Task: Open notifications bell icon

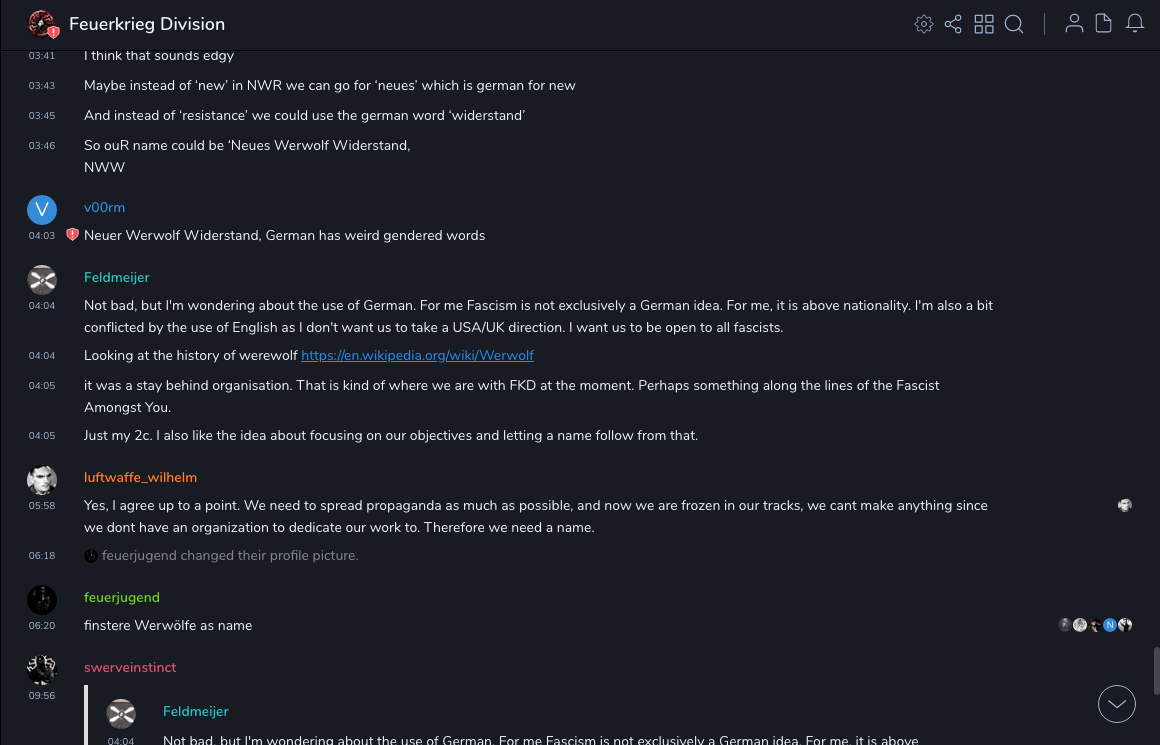Action: (1134, 24)
